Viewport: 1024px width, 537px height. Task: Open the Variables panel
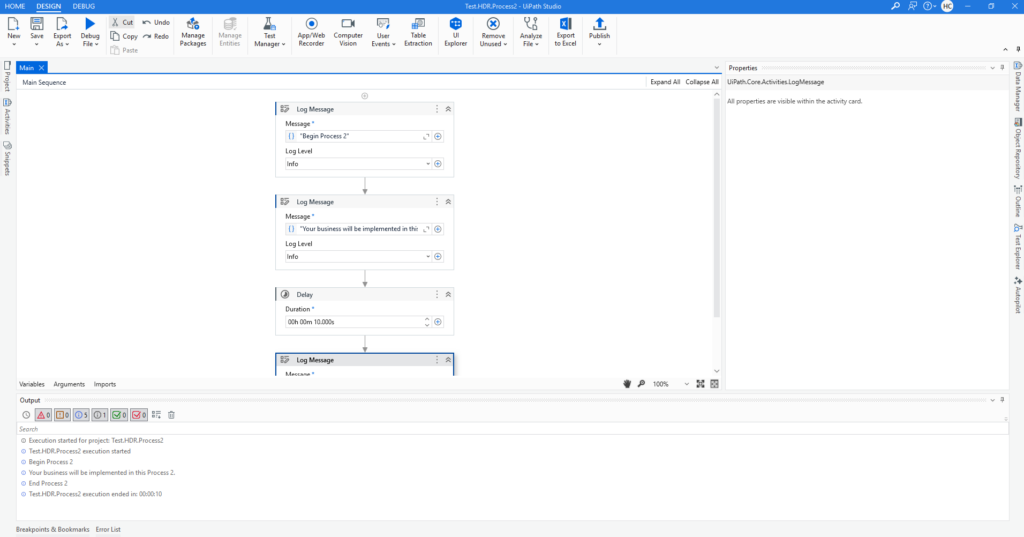(32, 384)
